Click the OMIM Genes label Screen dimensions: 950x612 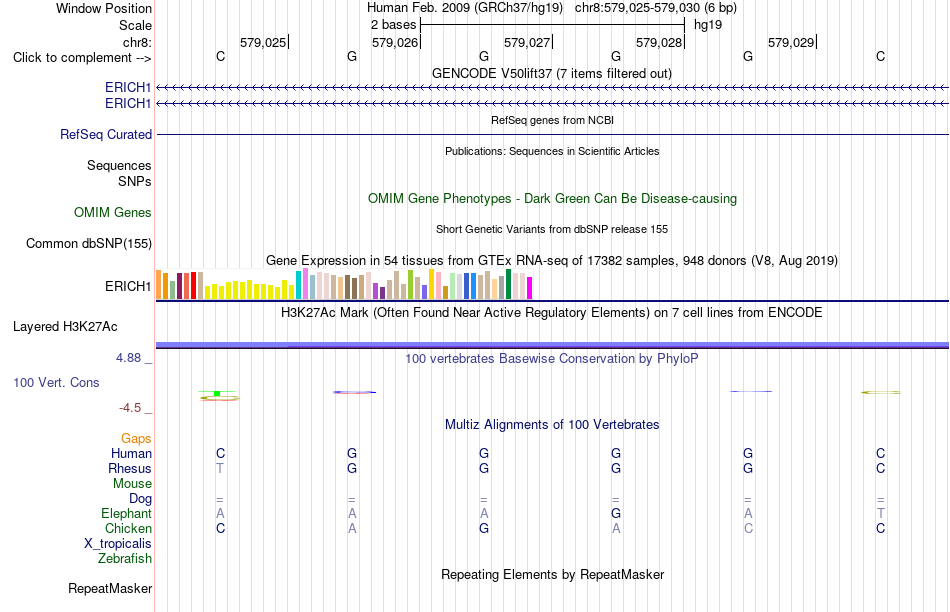pos(112,213)
